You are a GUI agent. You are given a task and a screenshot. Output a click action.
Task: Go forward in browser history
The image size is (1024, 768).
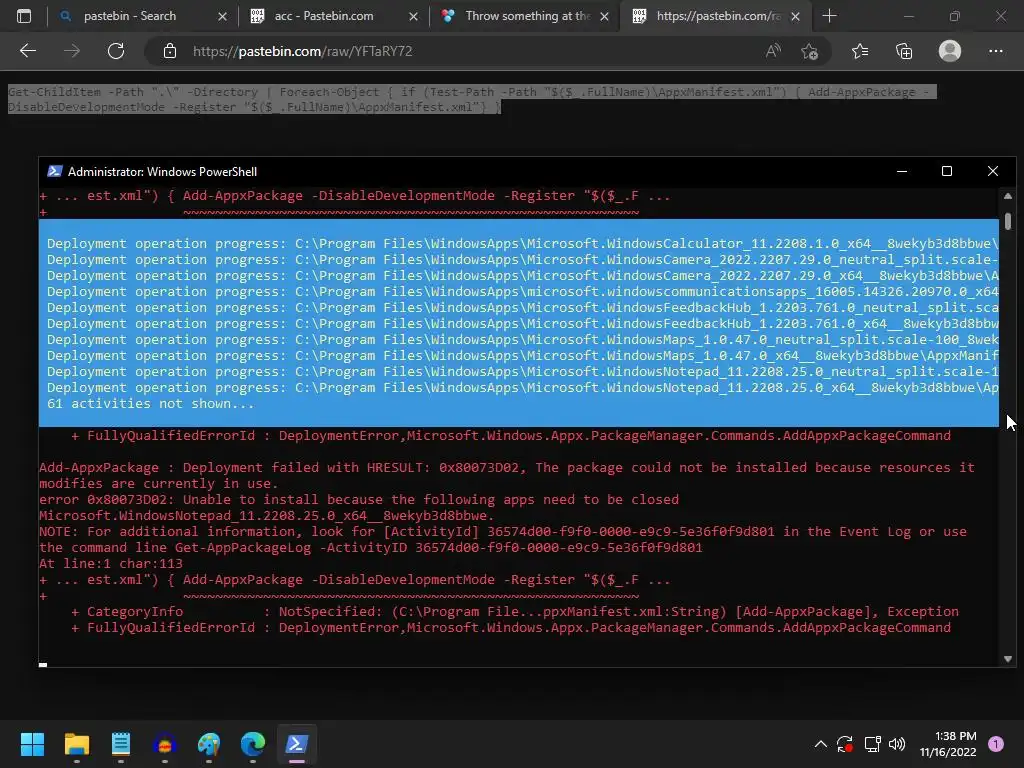pos(72,51)
